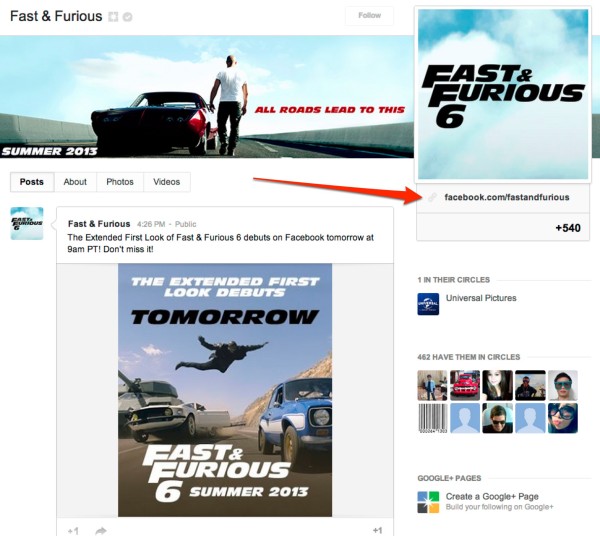The height and width of the screenshot is (536, 600).
Task: Click the share arrow icon under the post
Action: click(x=101, y=531)
